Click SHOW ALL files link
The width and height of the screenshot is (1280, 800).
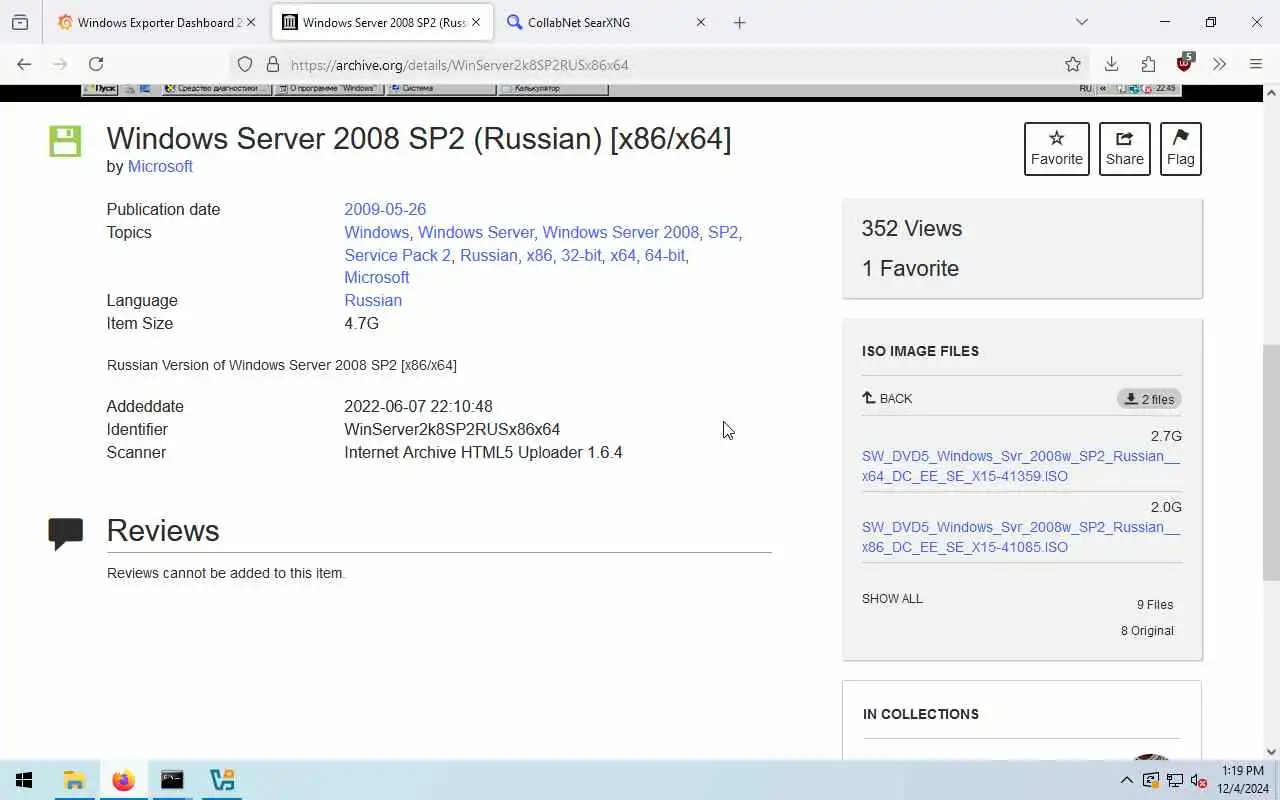coord(892,599)
